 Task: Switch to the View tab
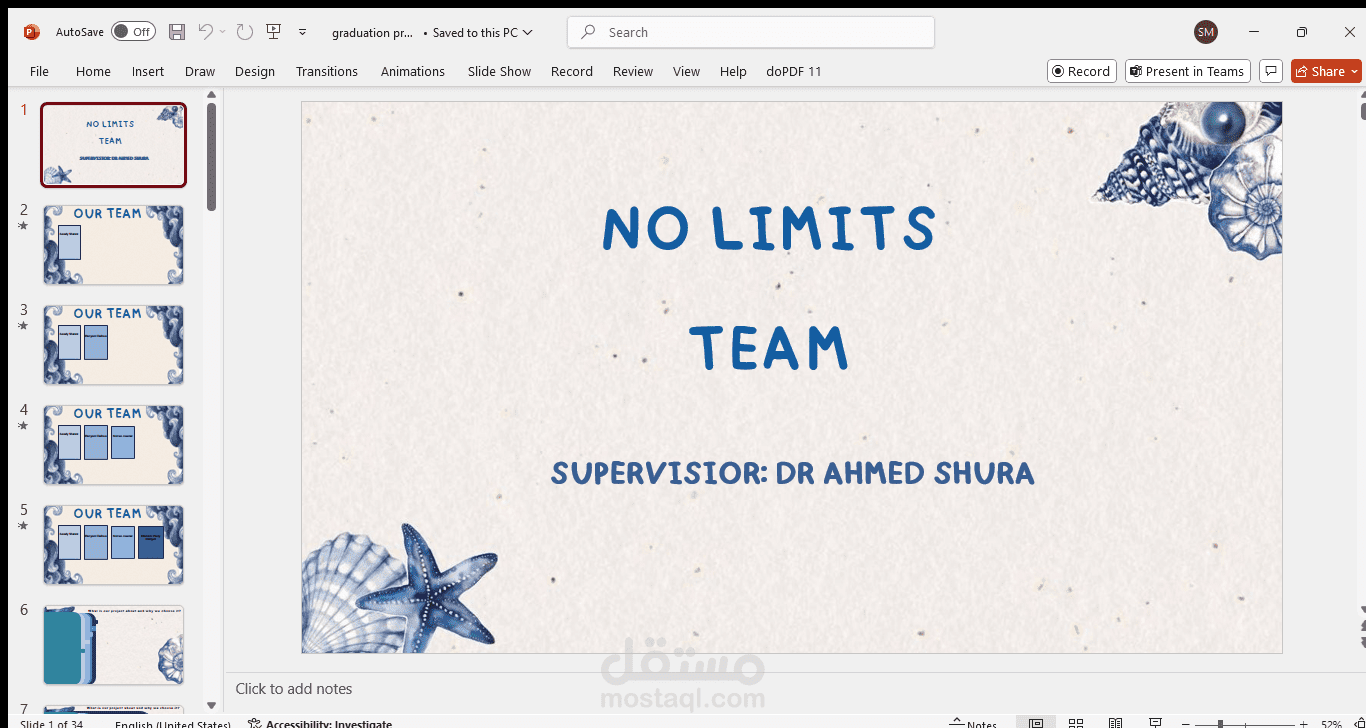pos(686,71)
